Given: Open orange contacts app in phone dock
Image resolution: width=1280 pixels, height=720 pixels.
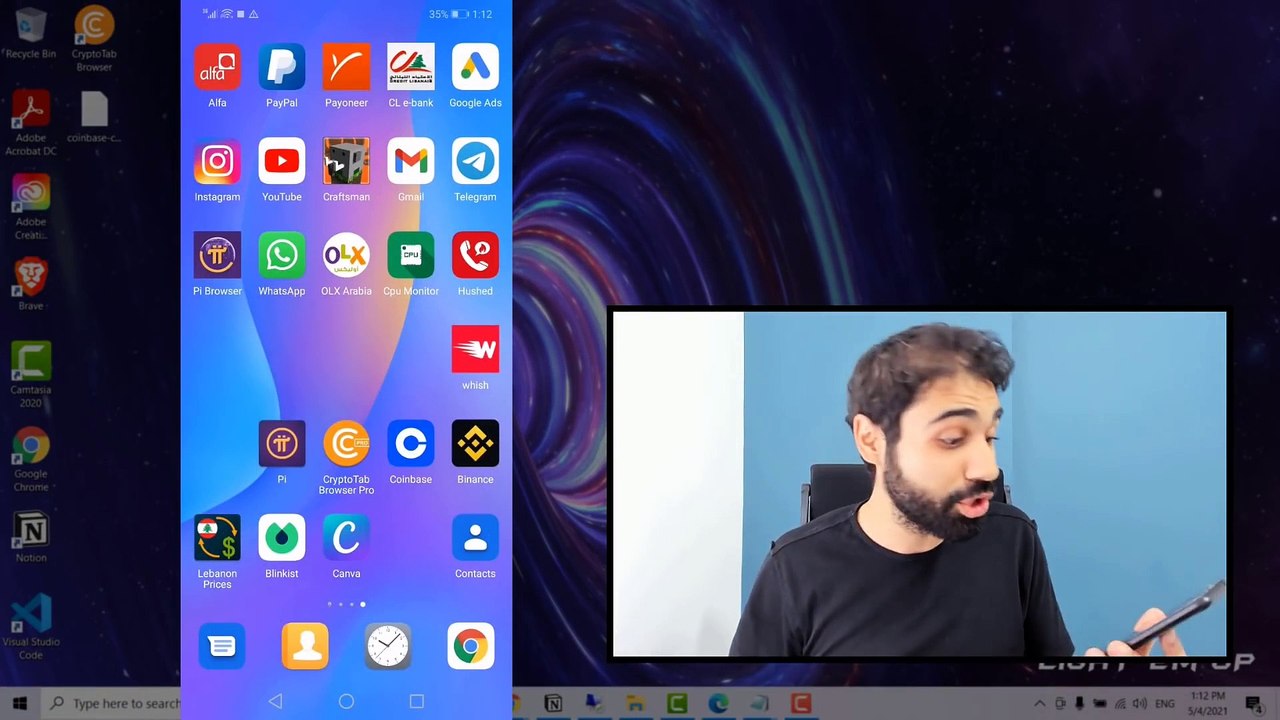Looking at the screenshot, I should point(305,646).
